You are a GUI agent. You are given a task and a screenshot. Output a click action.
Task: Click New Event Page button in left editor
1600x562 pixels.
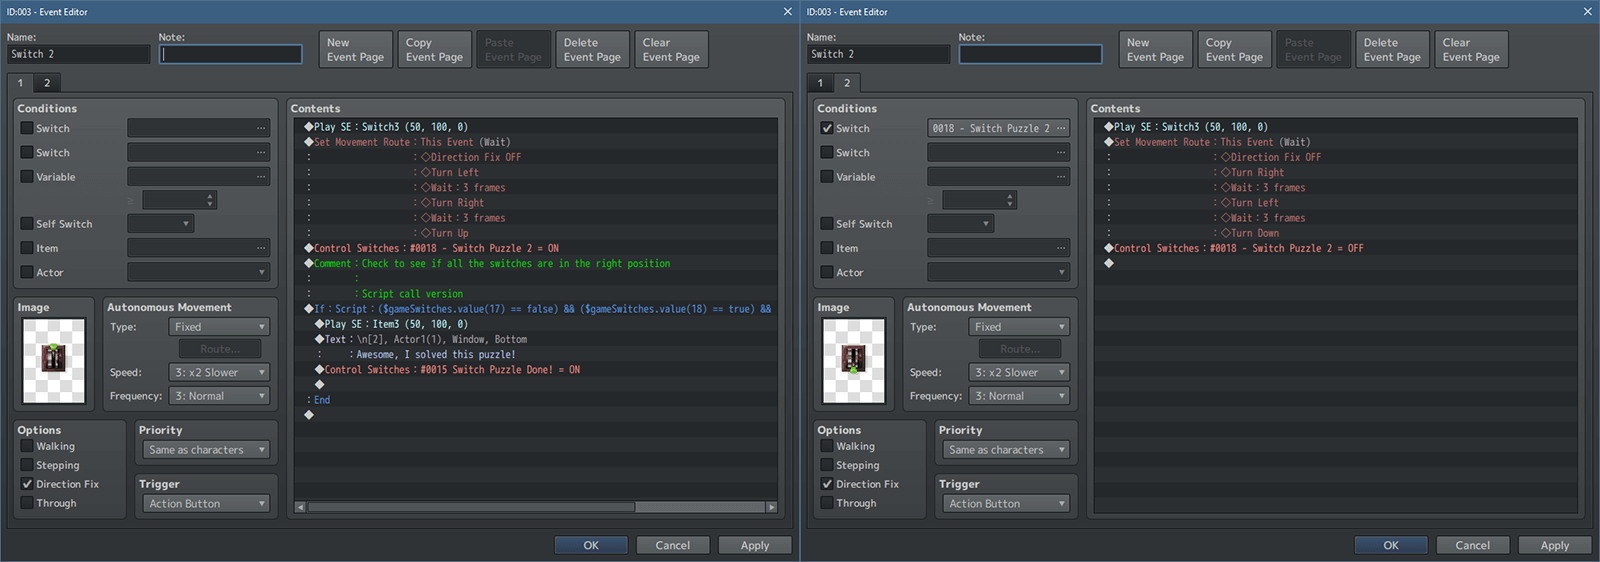(x=355, y=50)
